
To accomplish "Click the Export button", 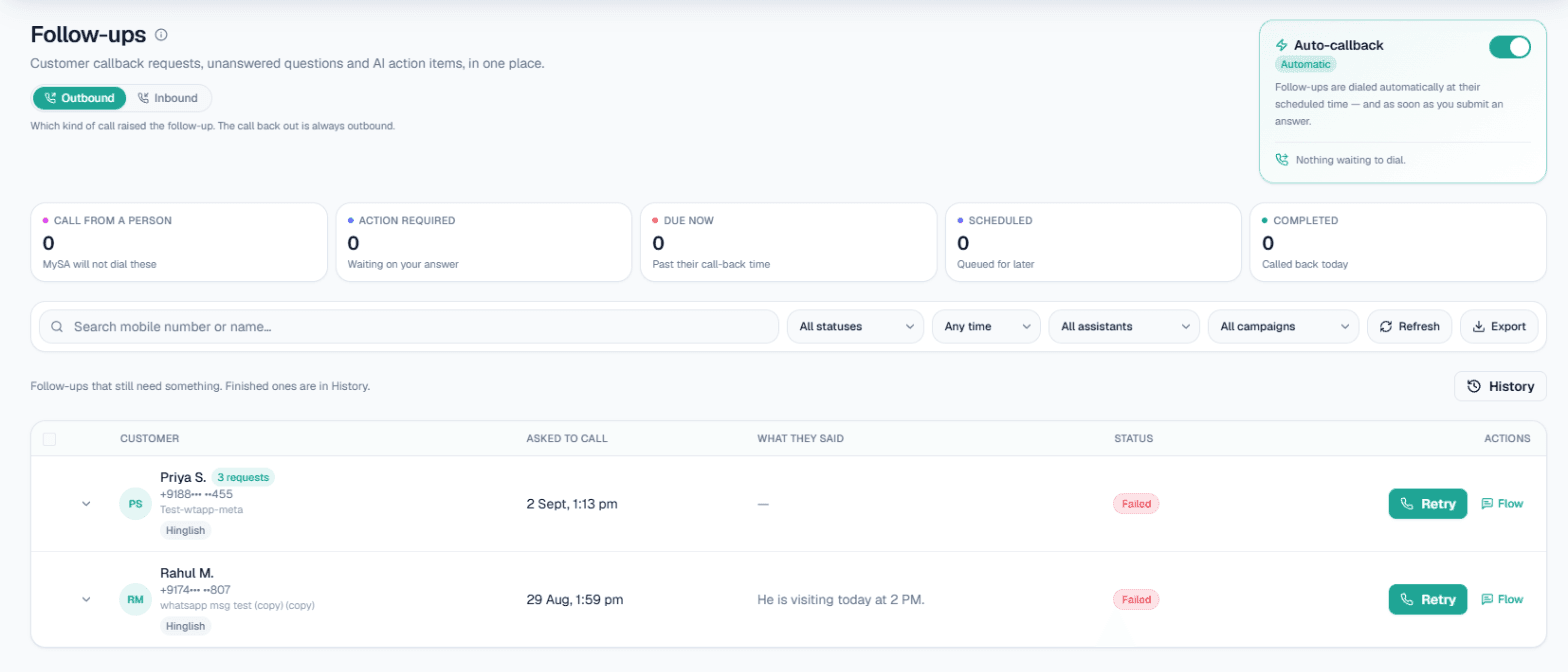I will point(1499,327).
